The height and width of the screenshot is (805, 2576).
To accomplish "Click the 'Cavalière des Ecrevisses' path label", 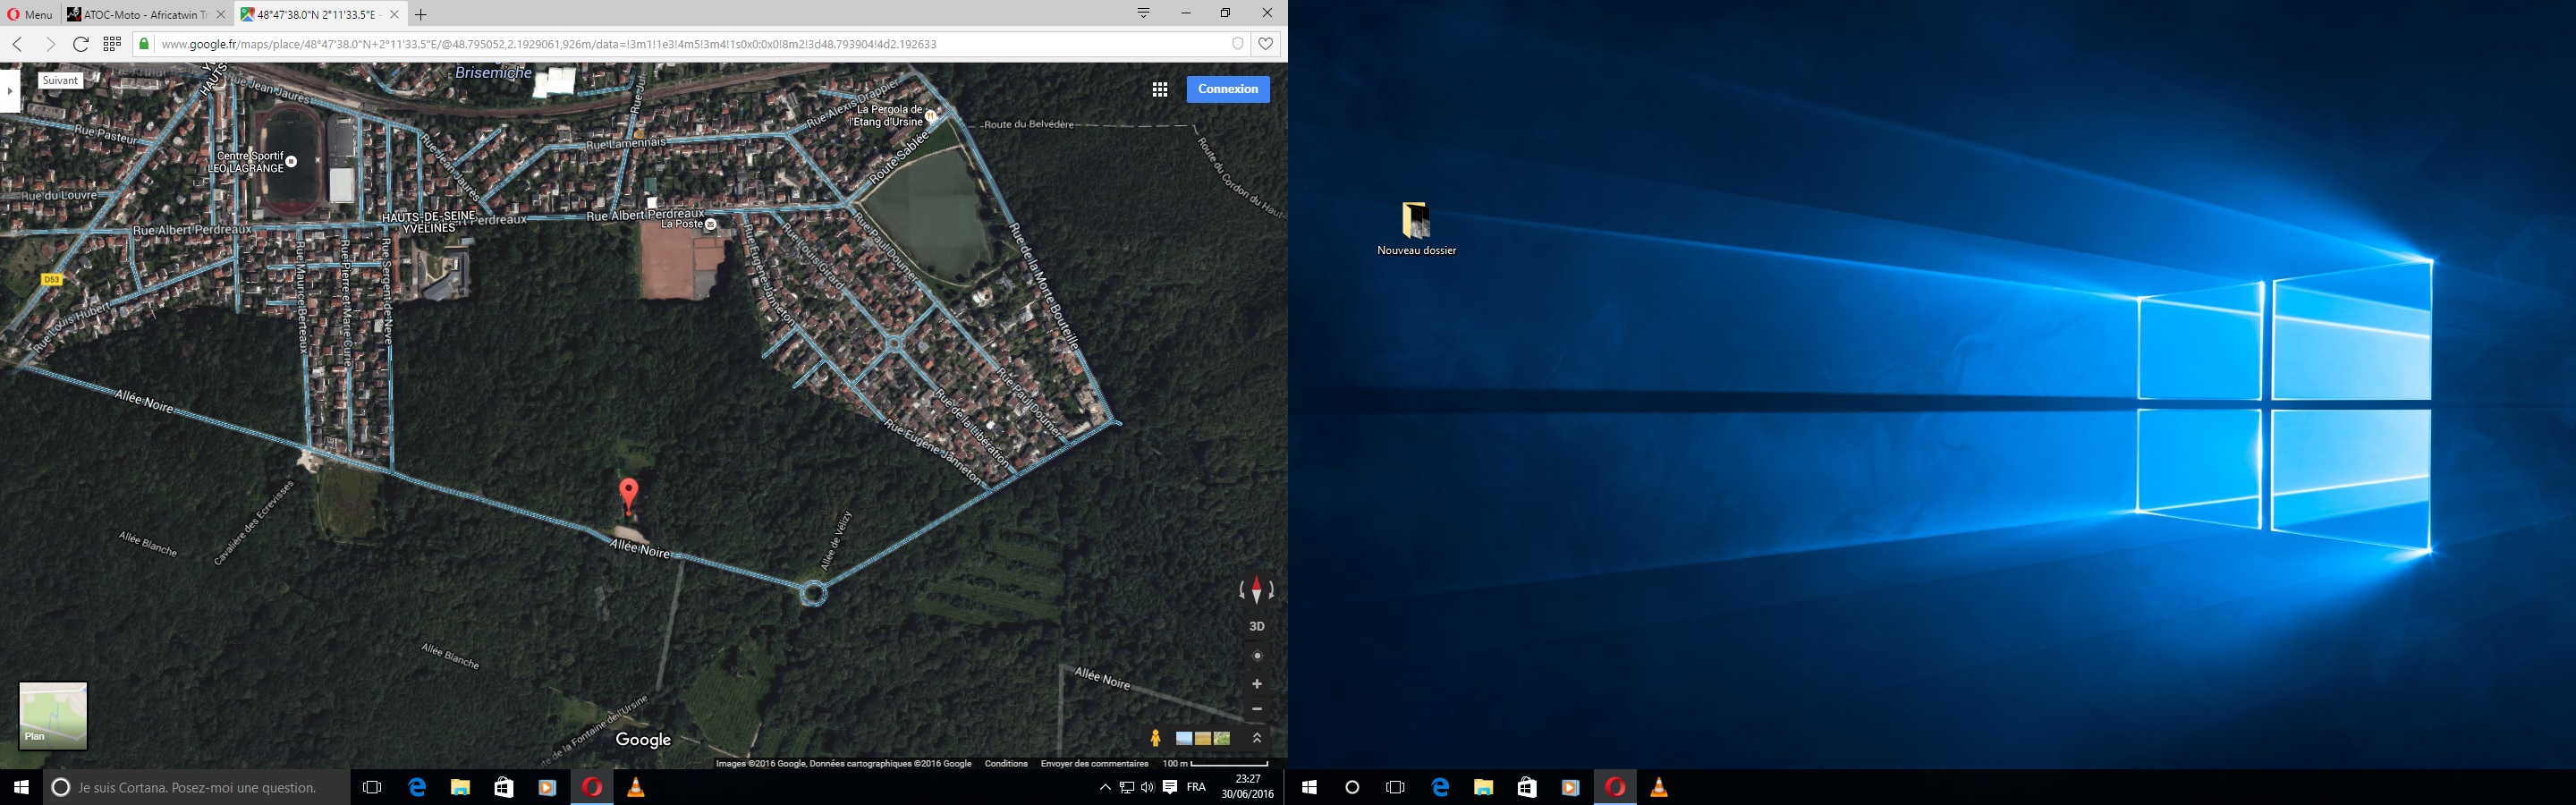I will coord(254,523).
